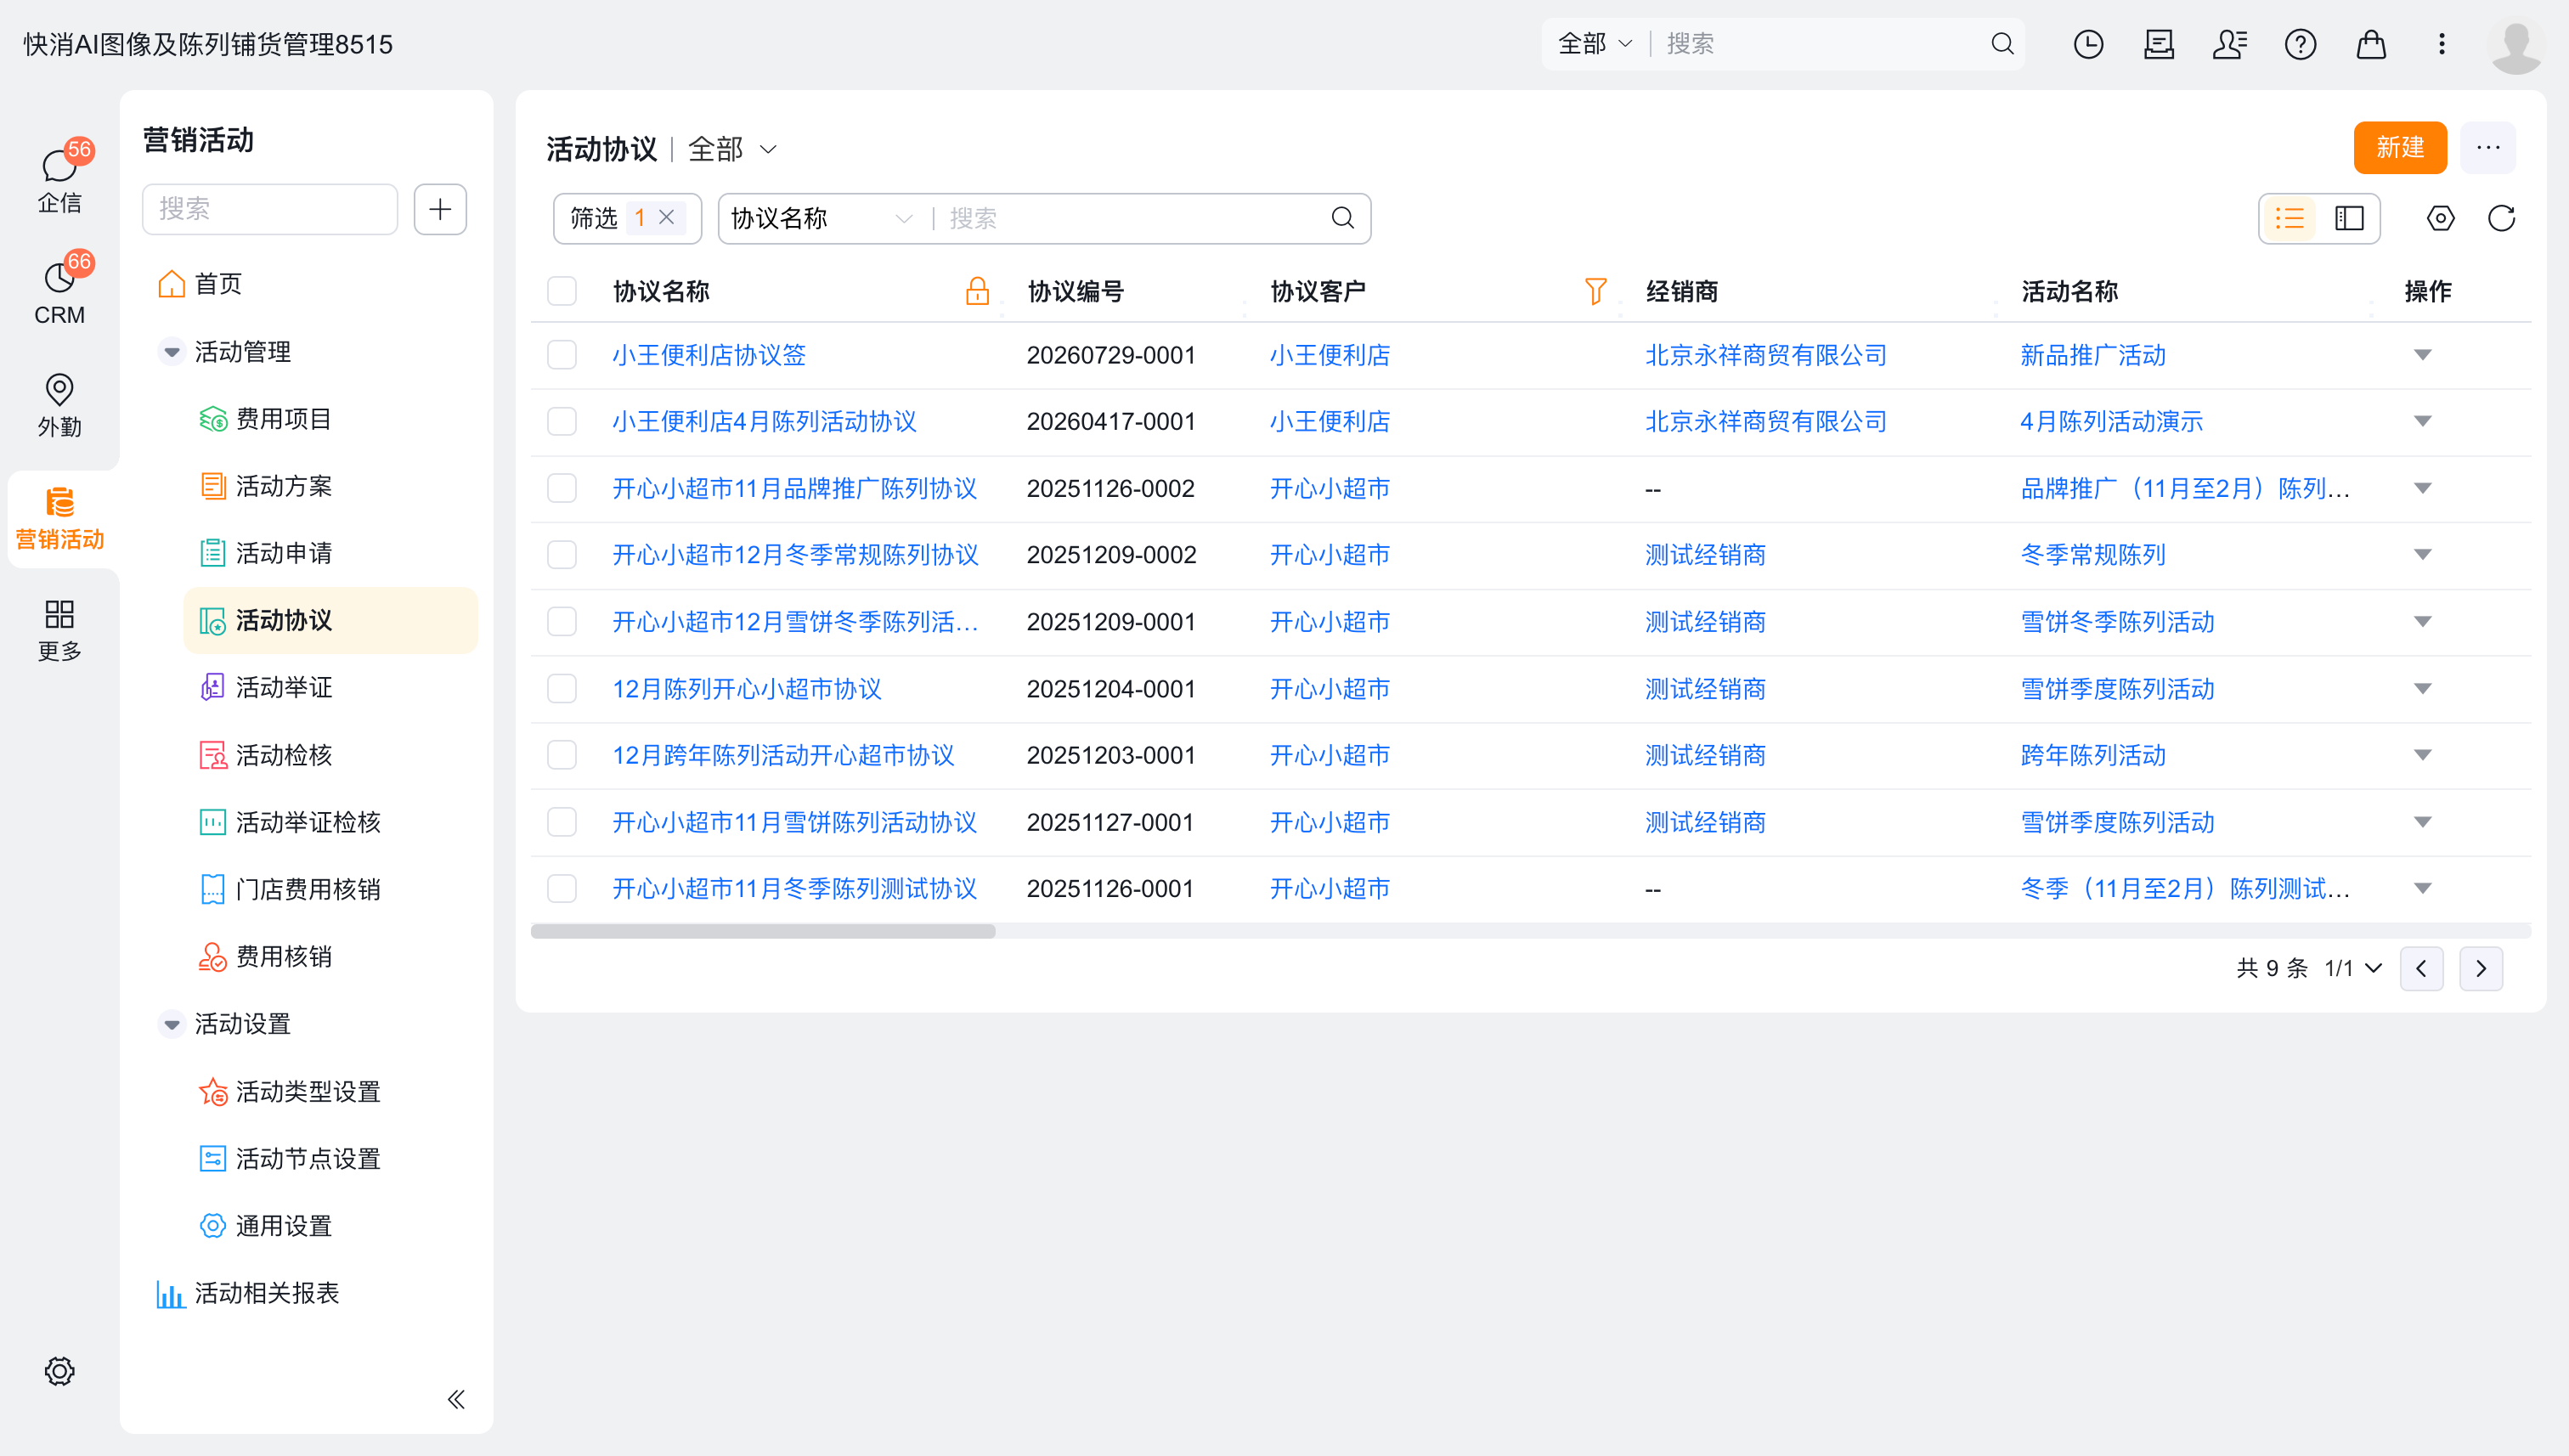The height and width of the screenshot is (1456, 2569).
Task: Open the settings gear in the sidebar
Action: point(60,1371)
